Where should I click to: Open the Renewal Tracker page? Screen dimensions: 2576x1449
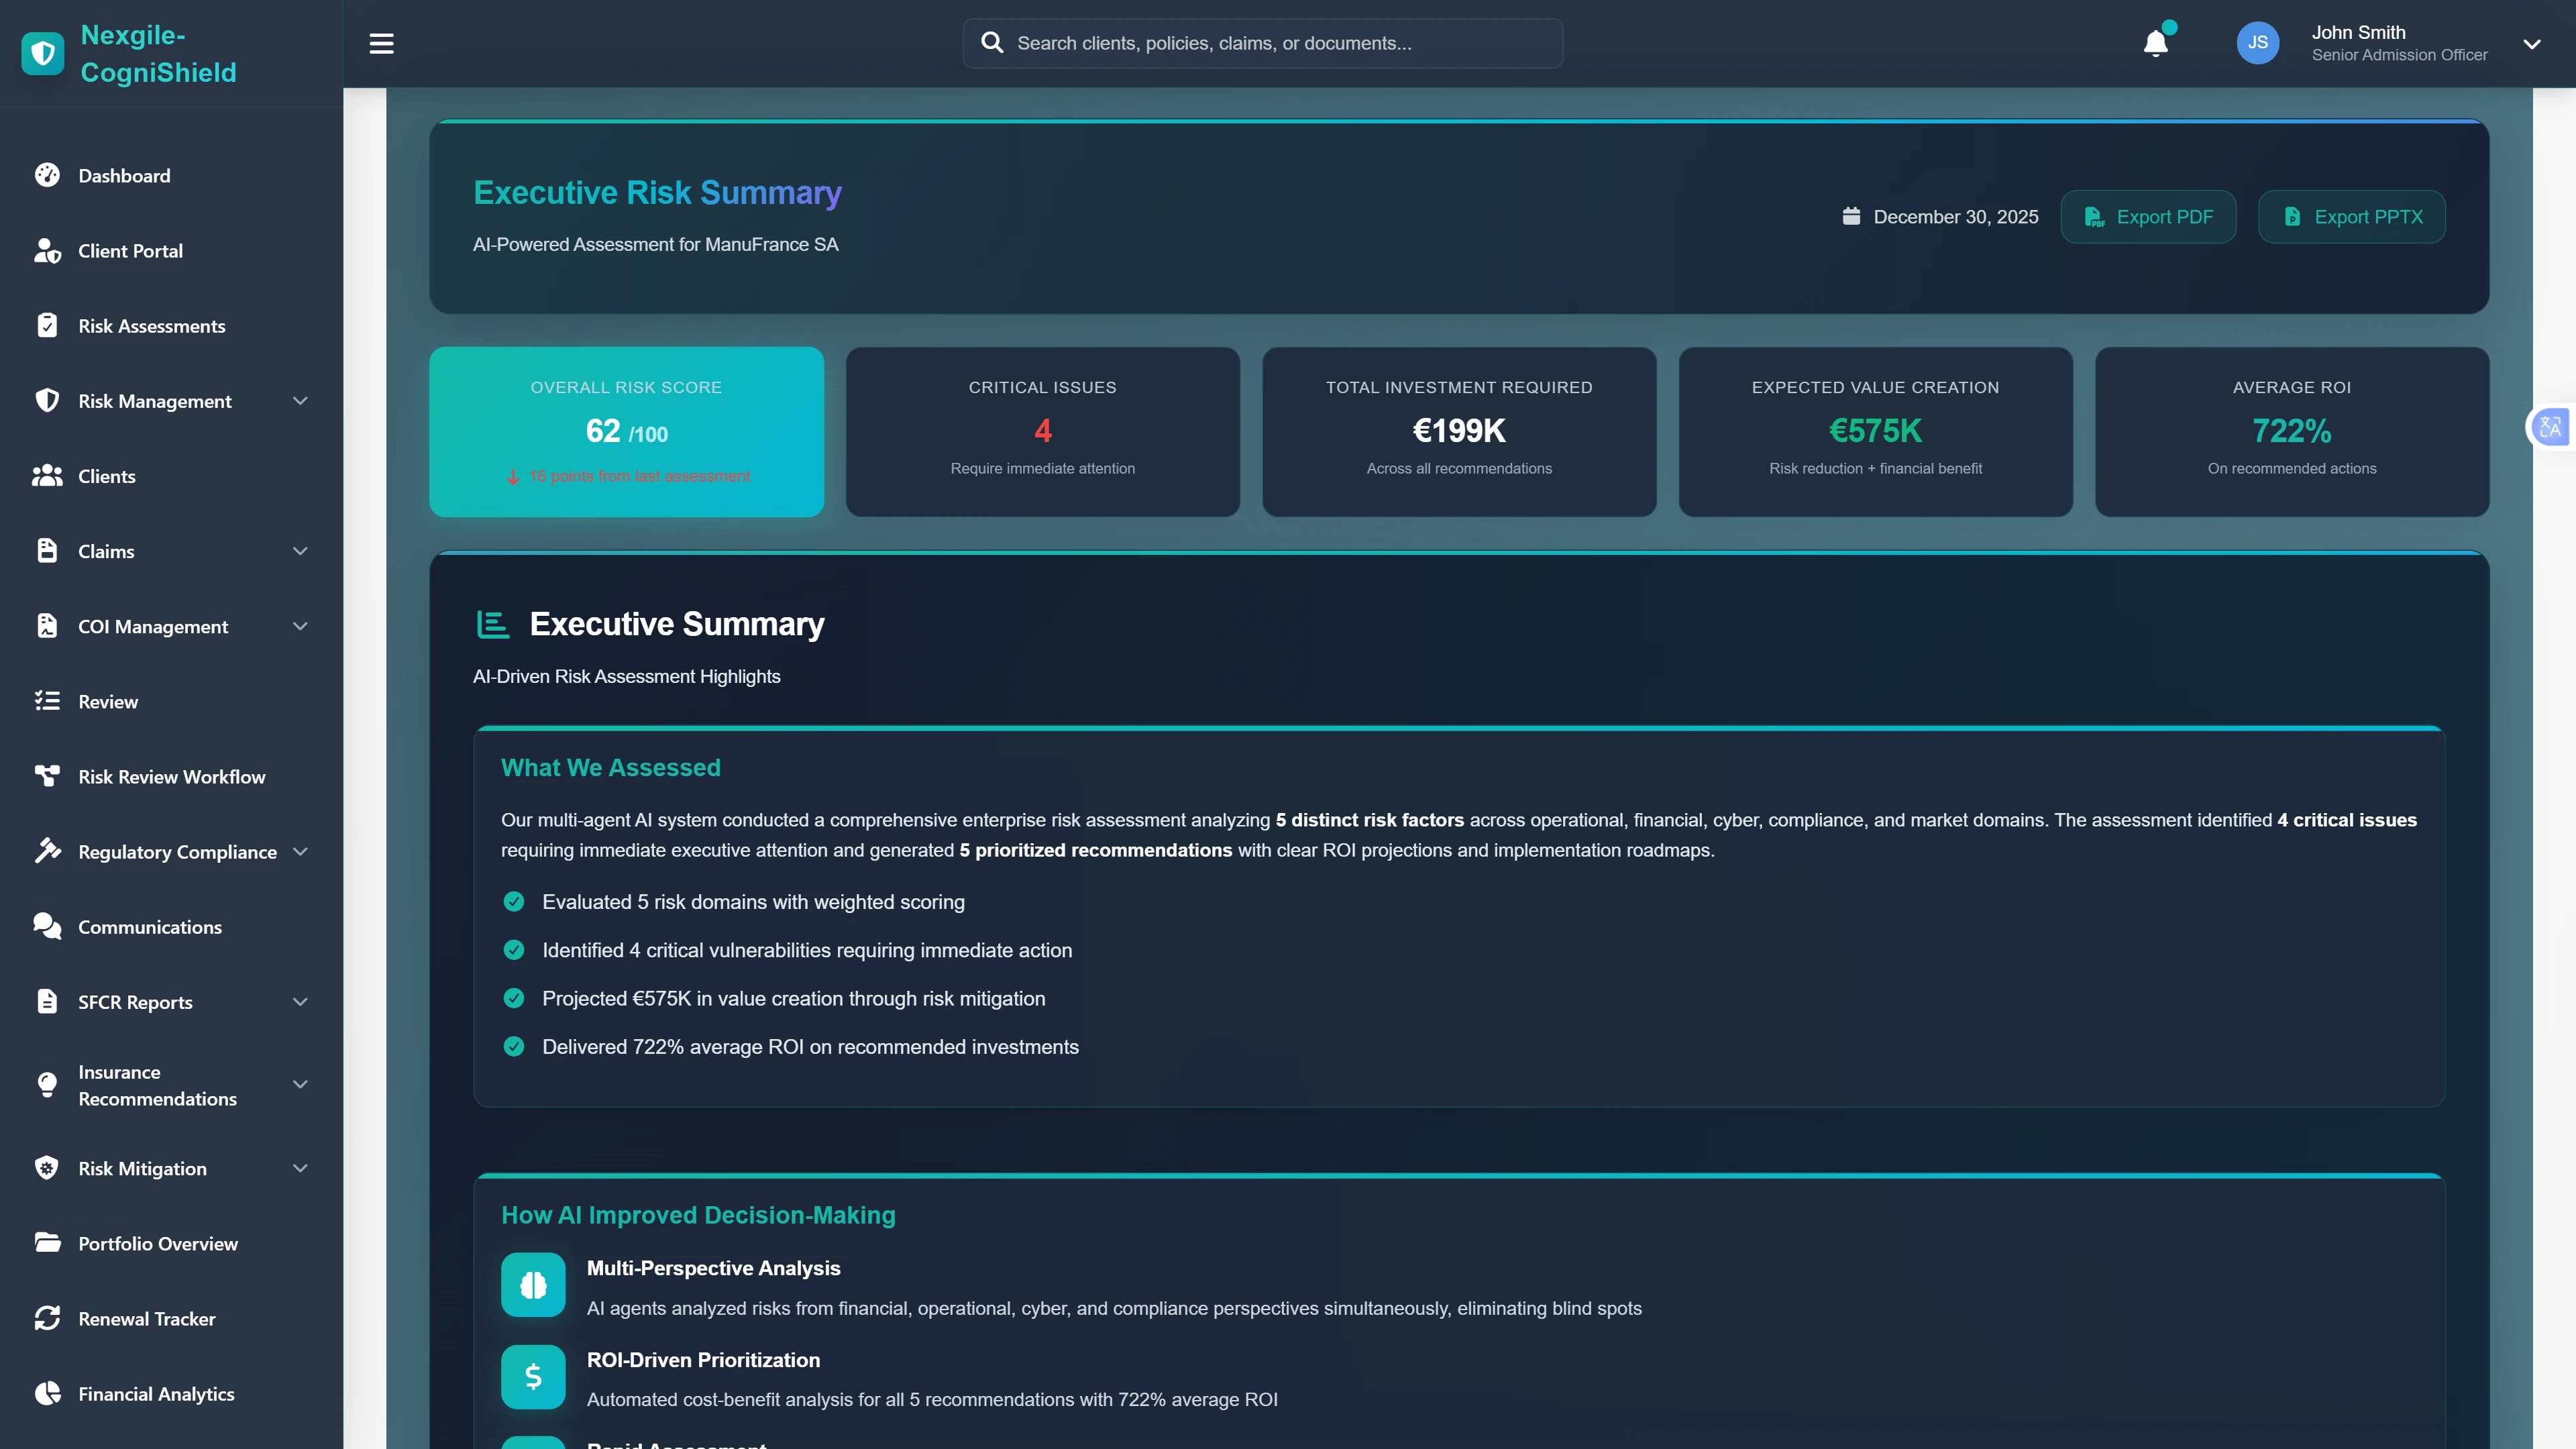tap(146, 1319)
